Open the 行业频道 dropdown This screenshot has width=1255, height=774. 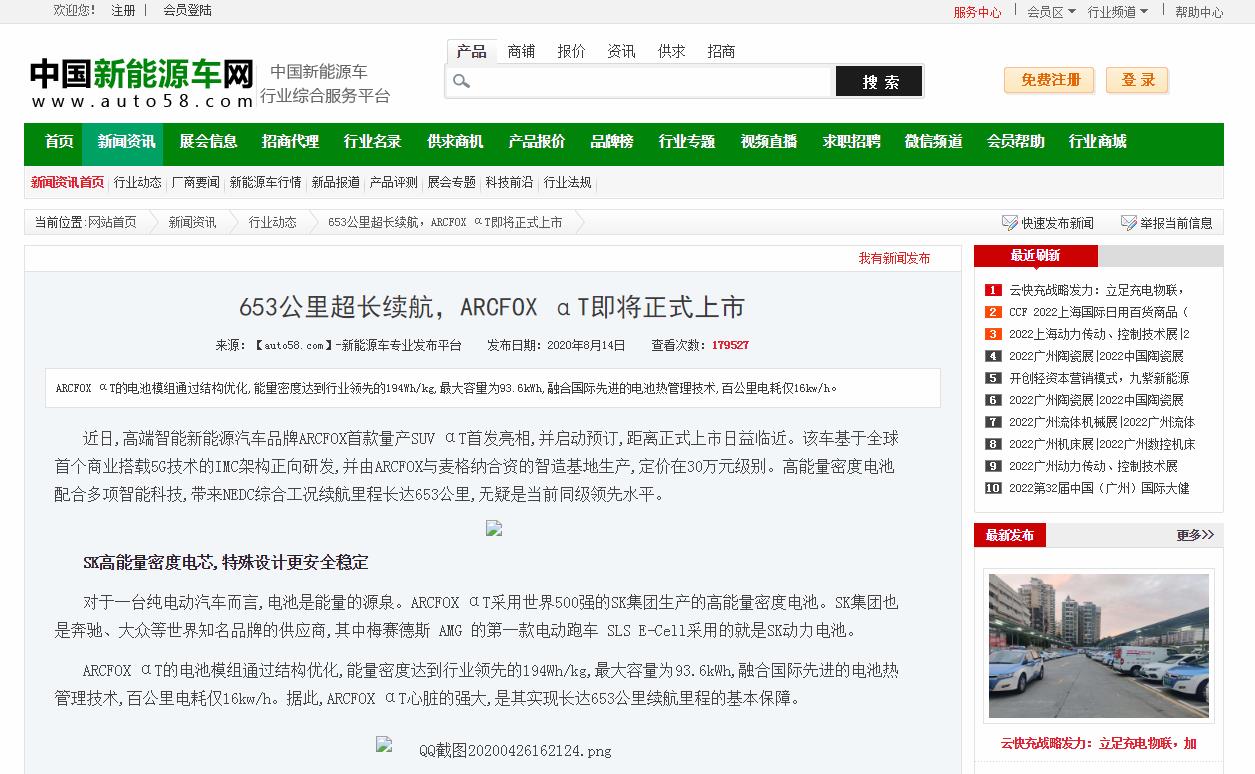(1118, 12)
